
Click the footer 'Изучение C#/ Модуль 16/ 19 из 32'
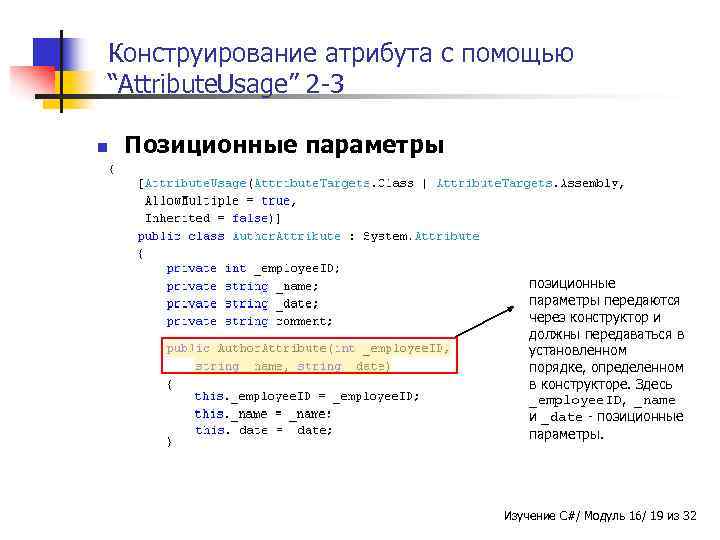coord(600,516)
